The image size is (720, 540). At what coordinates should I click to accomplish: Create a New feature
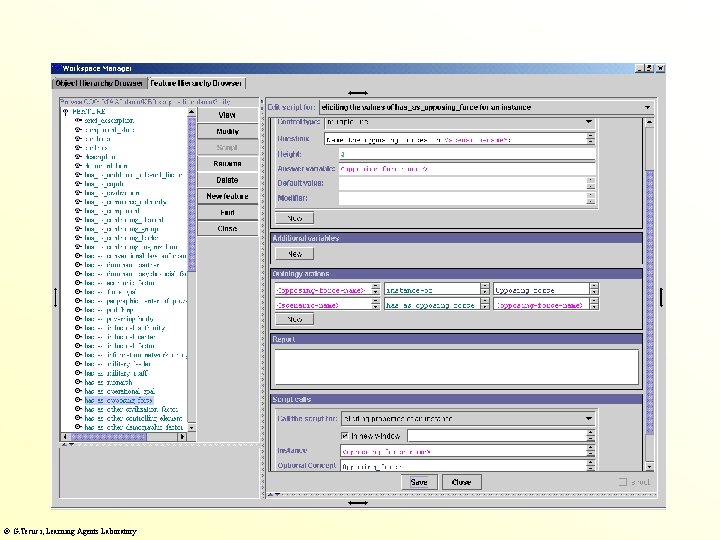coord(228,196)
